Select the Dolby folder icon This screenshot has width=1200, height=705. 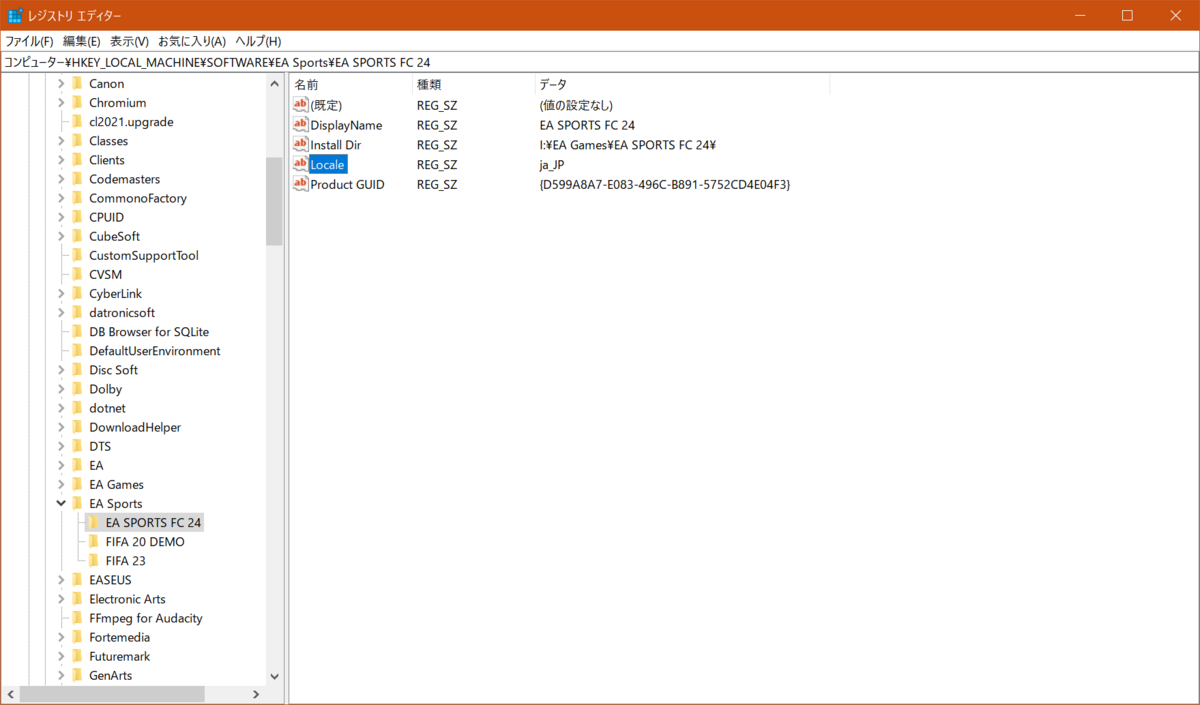(77, 389)
